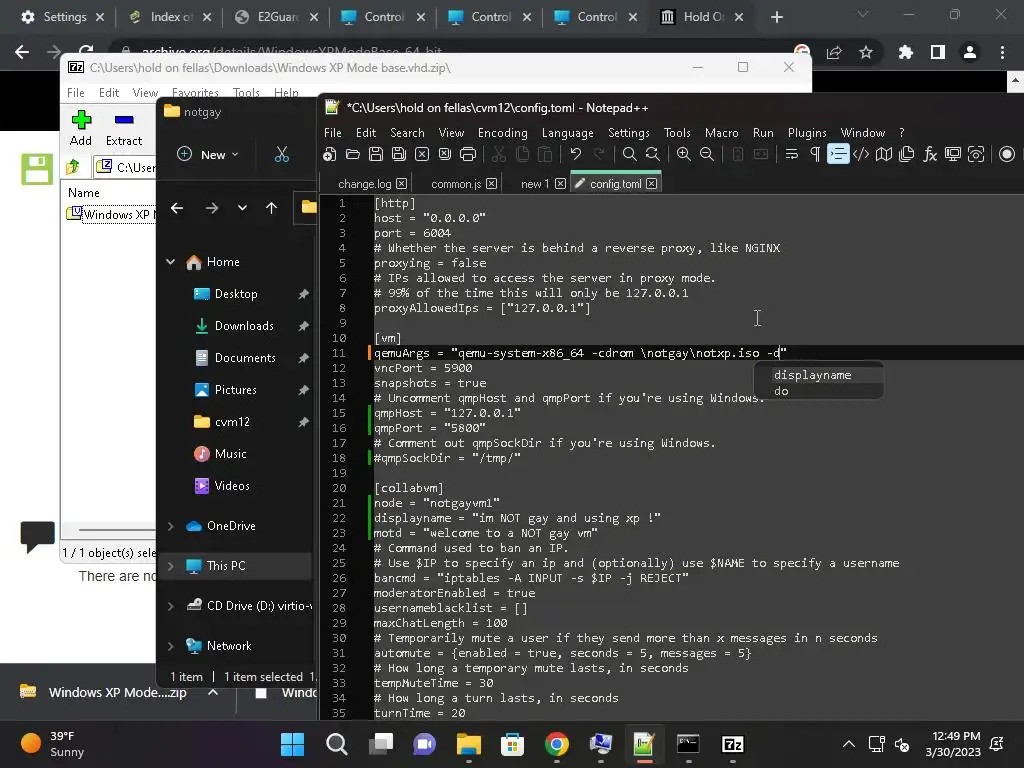Zoom out on the editor text
This screenshot has width=1024, height=768.
tap(707, 154)
